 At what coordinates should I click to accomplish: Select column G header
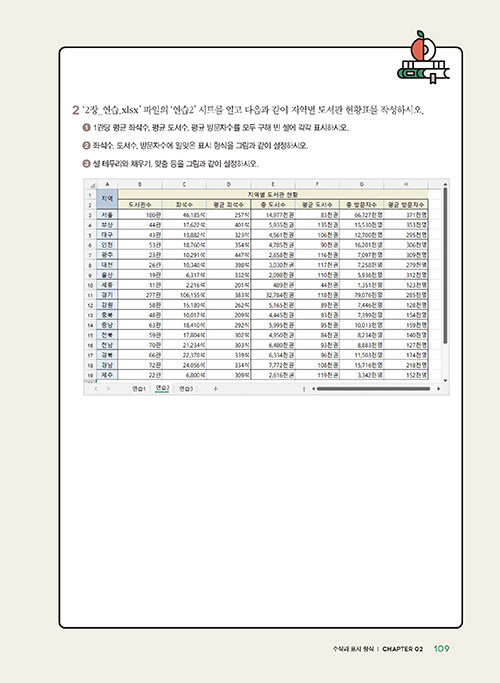point(361,185)
